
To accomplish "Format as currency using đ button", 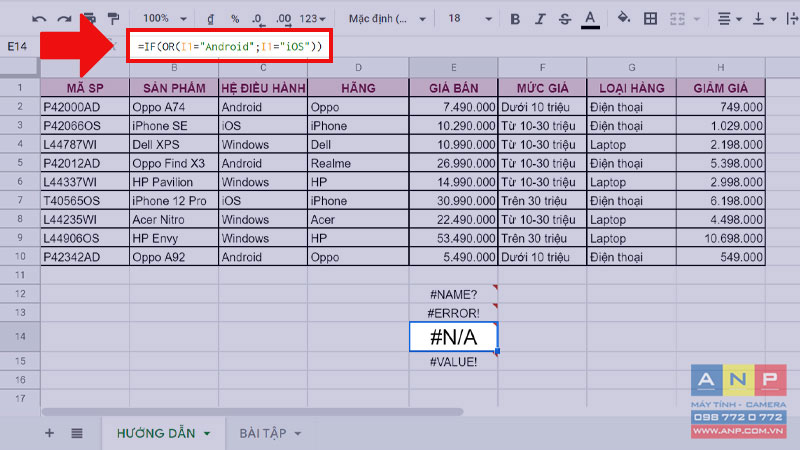I will point(210,19).
